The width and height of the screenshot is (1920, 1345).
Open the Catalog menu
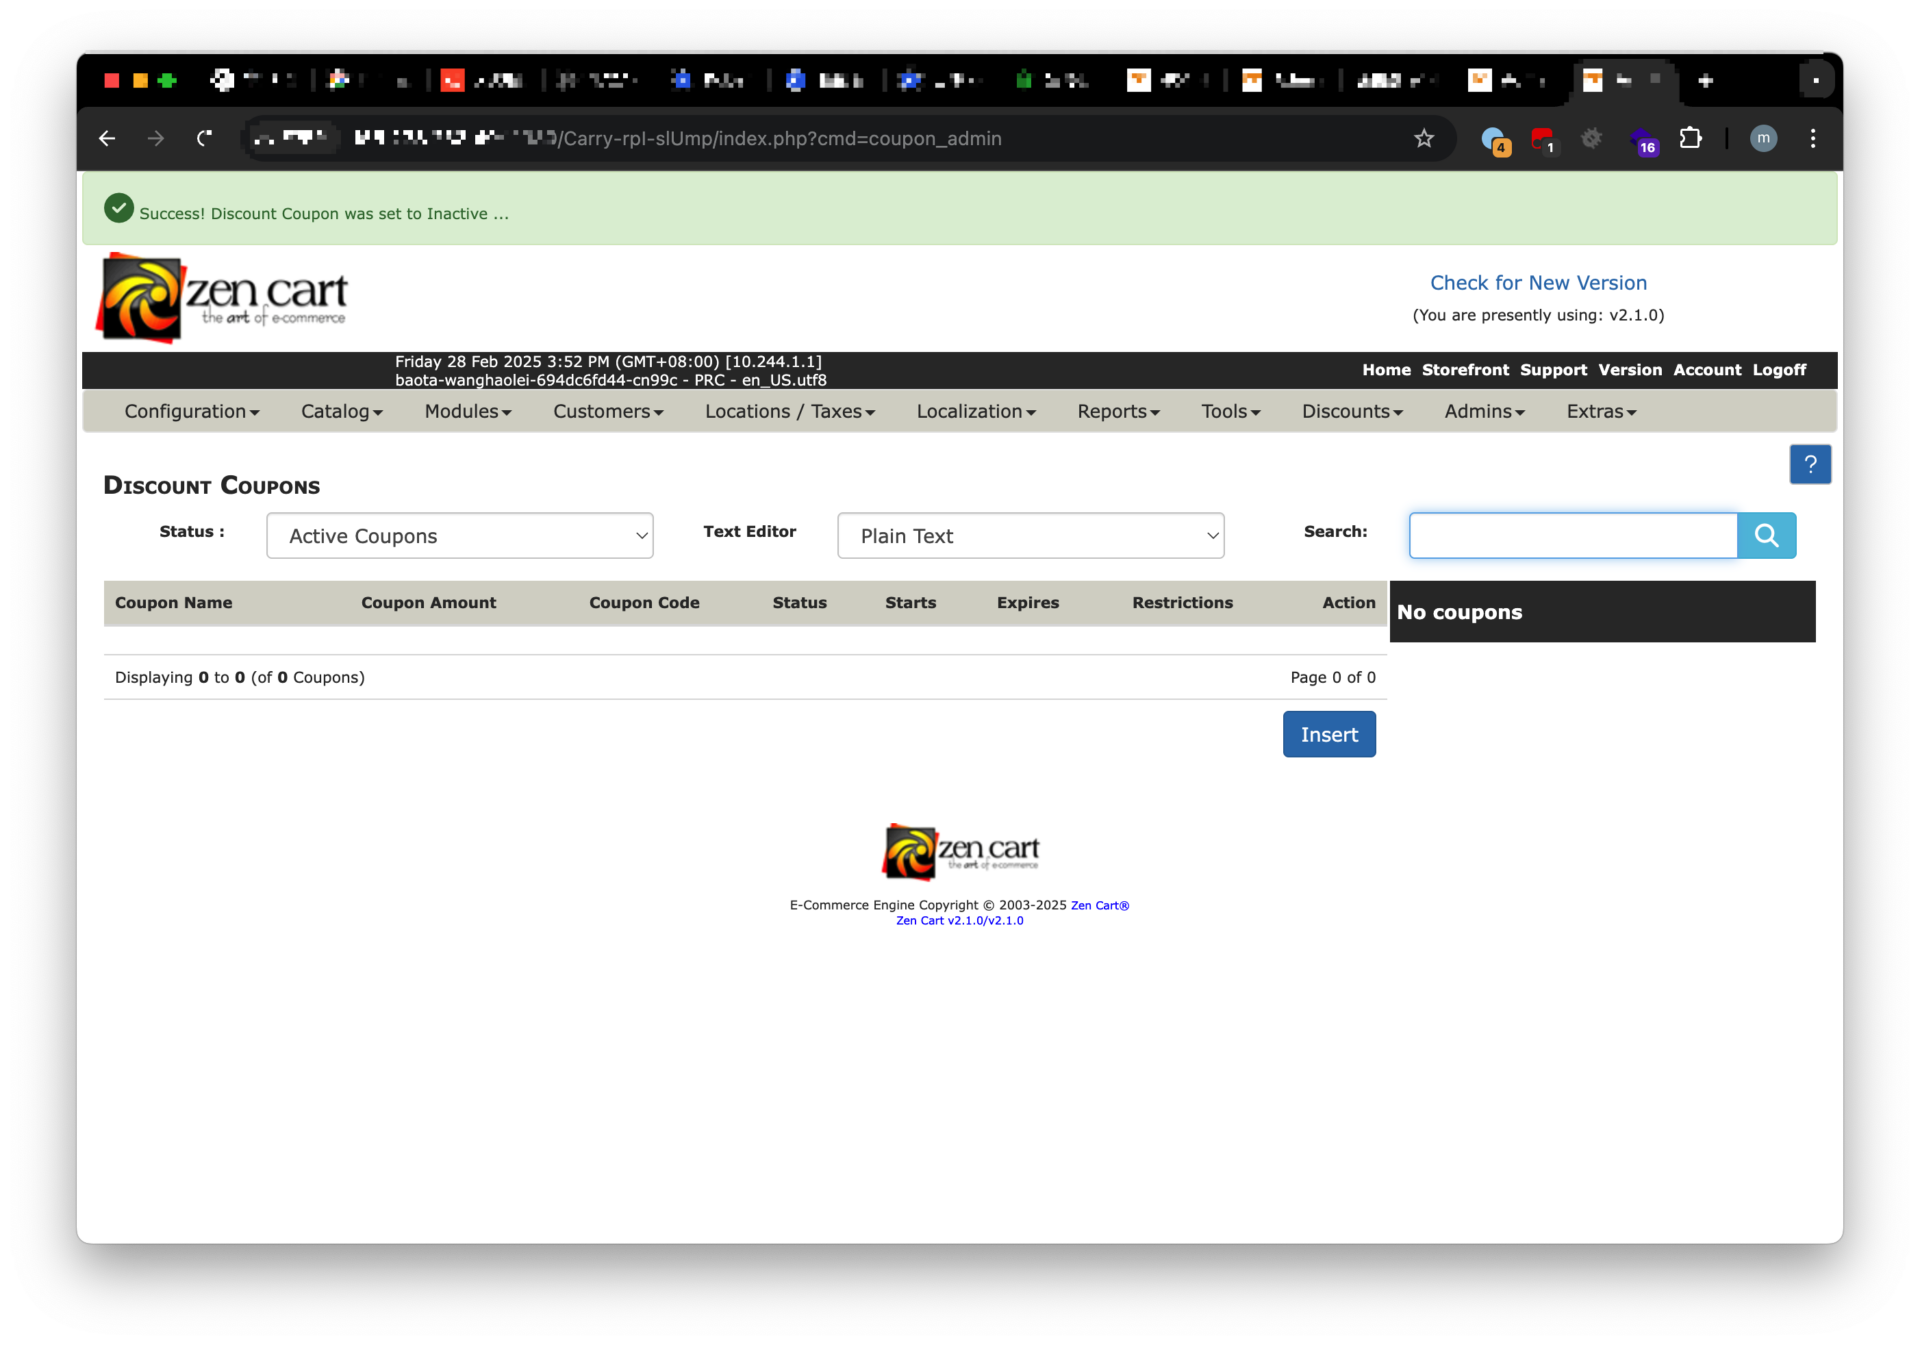coord(341,411)
